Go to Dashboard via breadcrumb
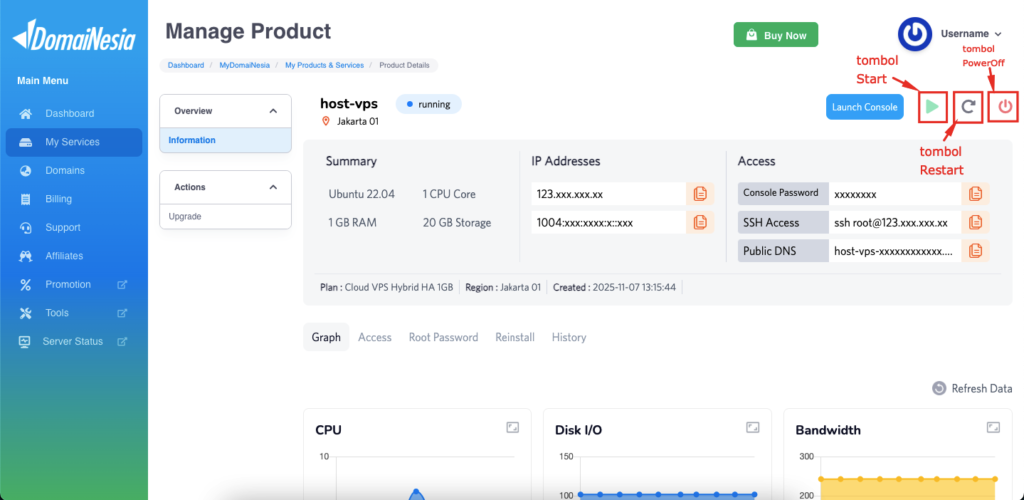Viewport: 1024px width, 500px height. 185,65
